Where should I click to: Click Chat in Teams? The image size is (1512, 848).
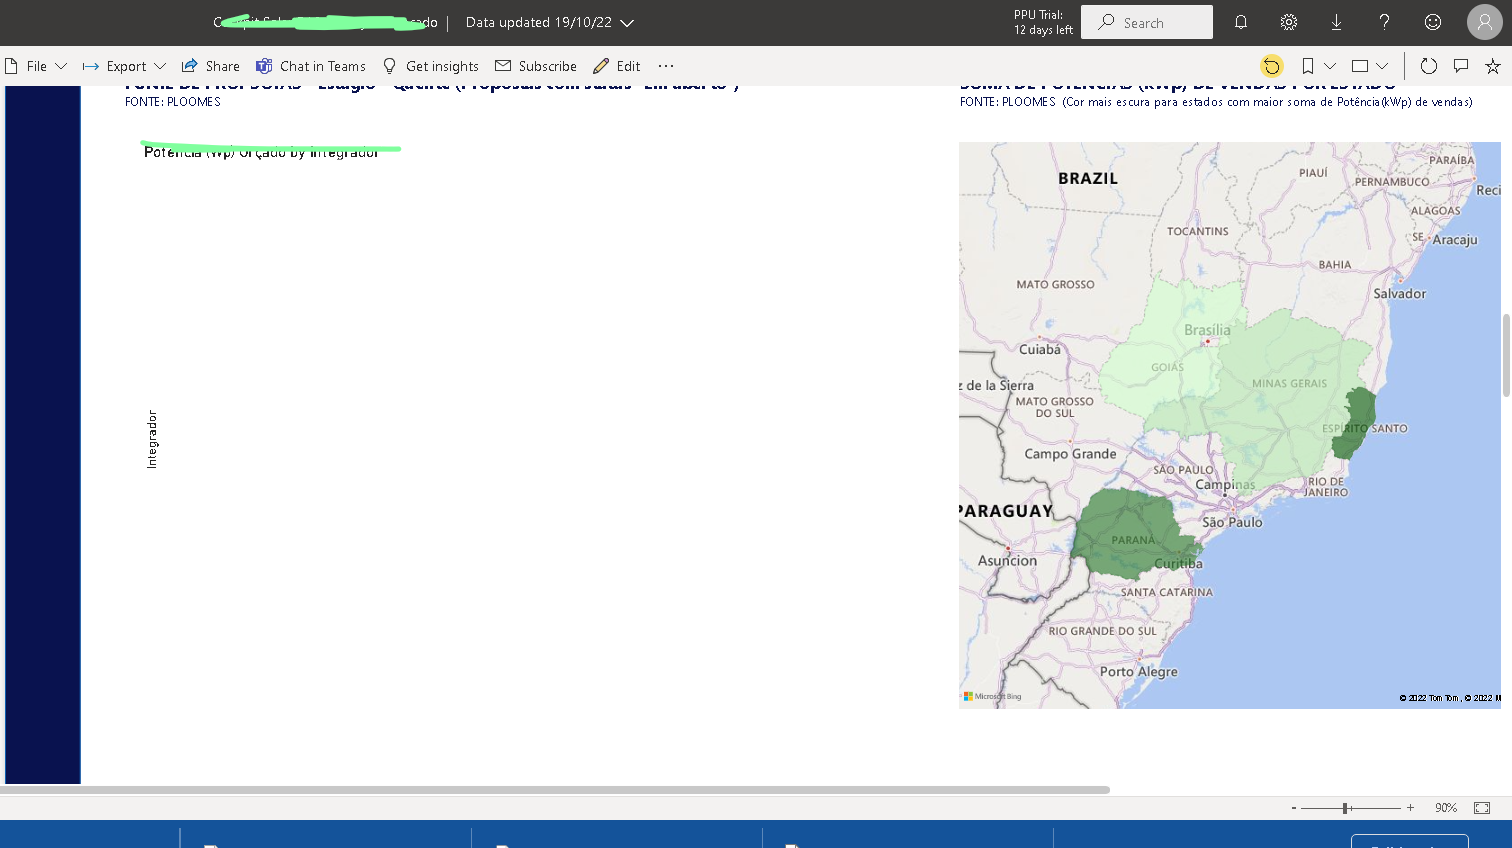click(x=311, y=66)
